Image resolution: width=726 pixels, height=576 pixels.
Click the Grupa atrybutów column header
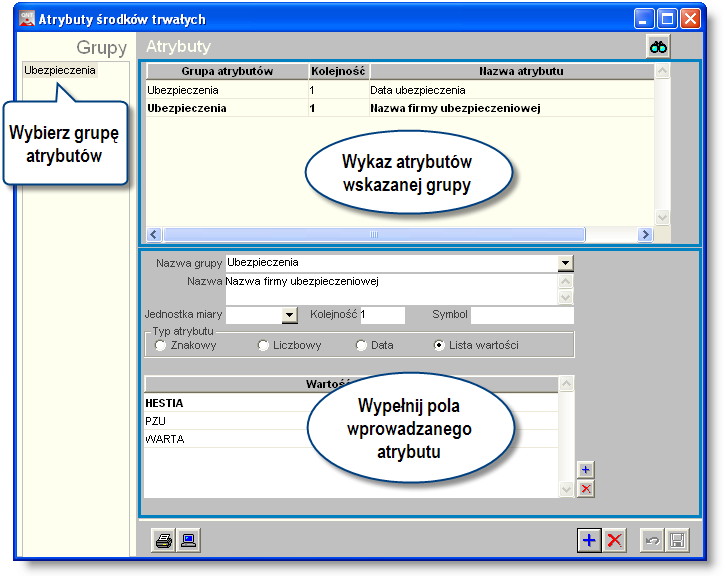pos(227,71)
